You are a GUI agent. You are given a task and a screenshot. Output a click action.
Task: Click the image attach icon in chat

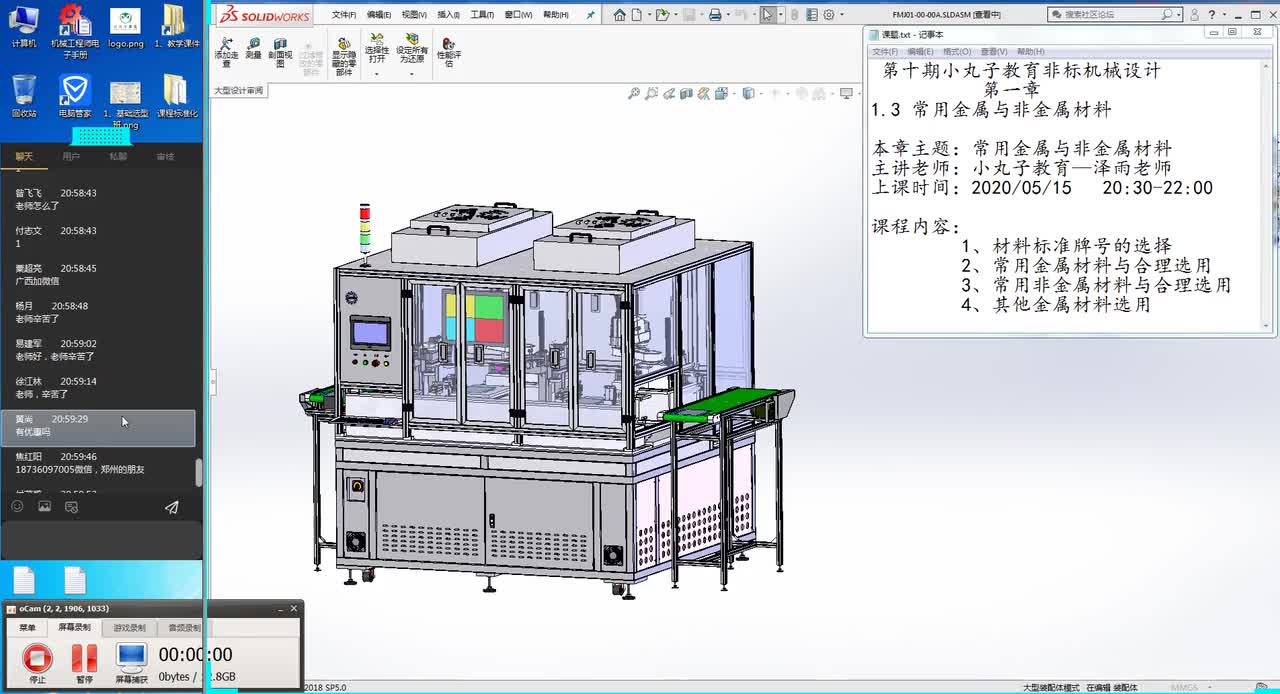click(44, 507)
